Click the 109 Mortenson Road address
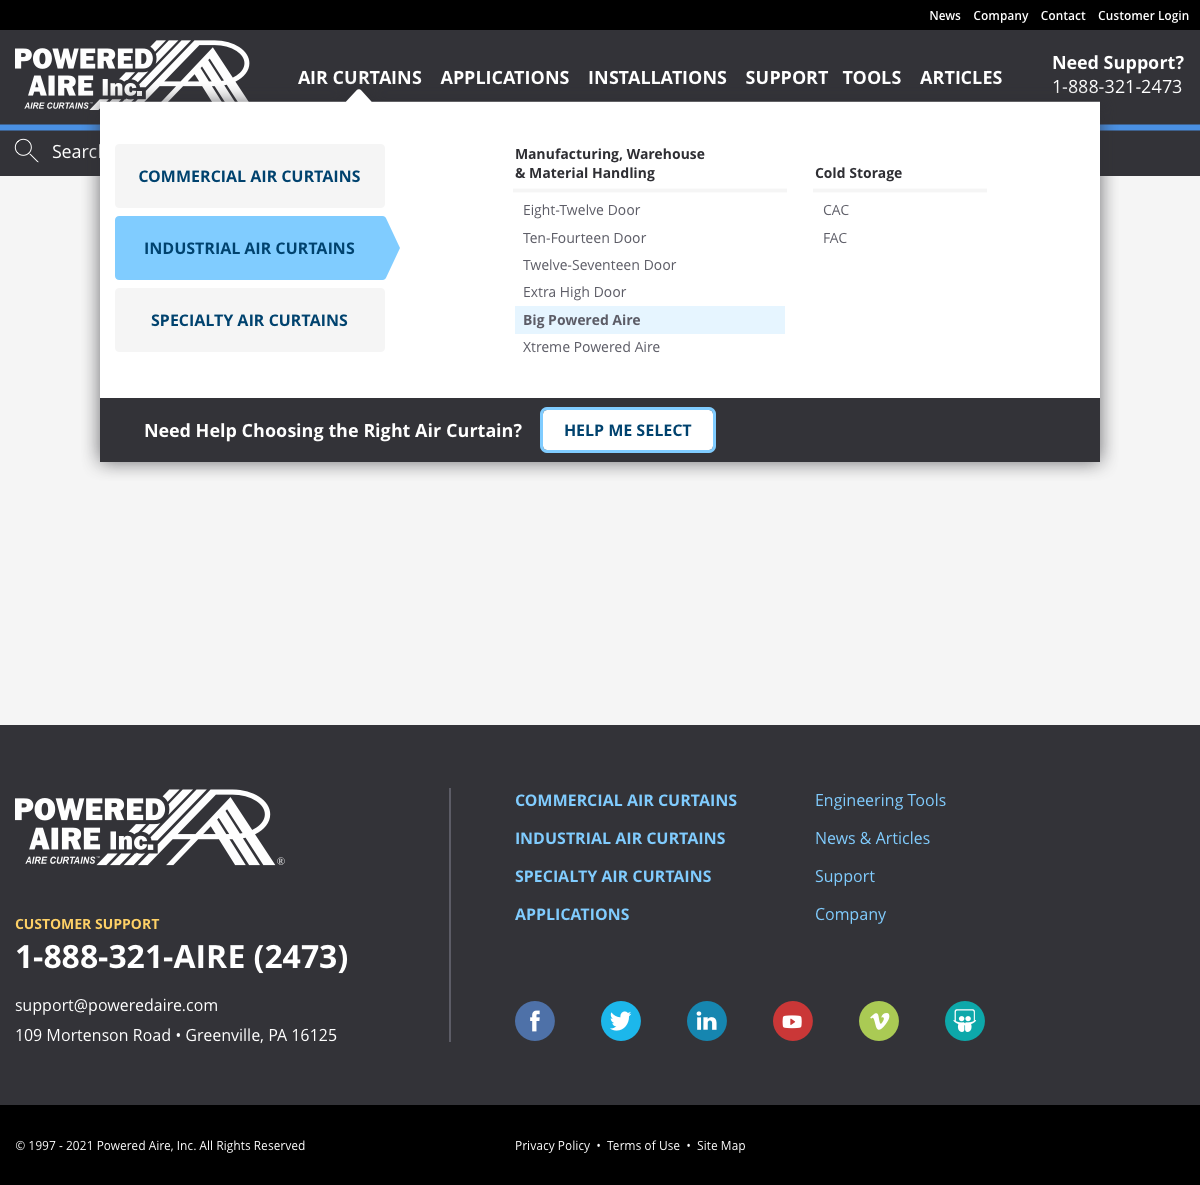This screenshot has height=1185, width=1200. 176,1035
